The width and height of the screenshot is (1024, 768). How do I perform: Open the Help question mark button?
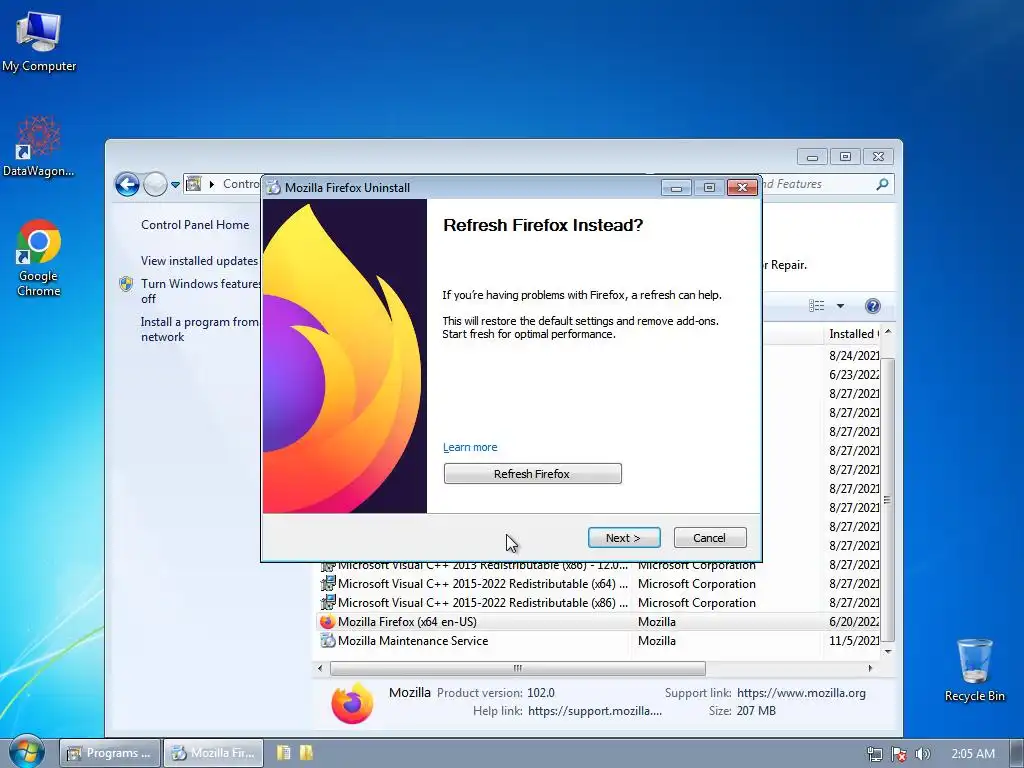[872, 306]
